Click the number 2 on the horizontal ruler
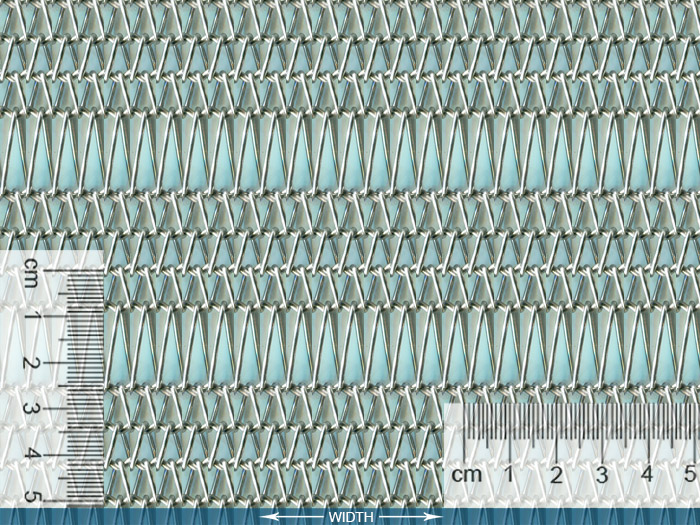This screenshot has height=525, width=700. pos(557,473)
